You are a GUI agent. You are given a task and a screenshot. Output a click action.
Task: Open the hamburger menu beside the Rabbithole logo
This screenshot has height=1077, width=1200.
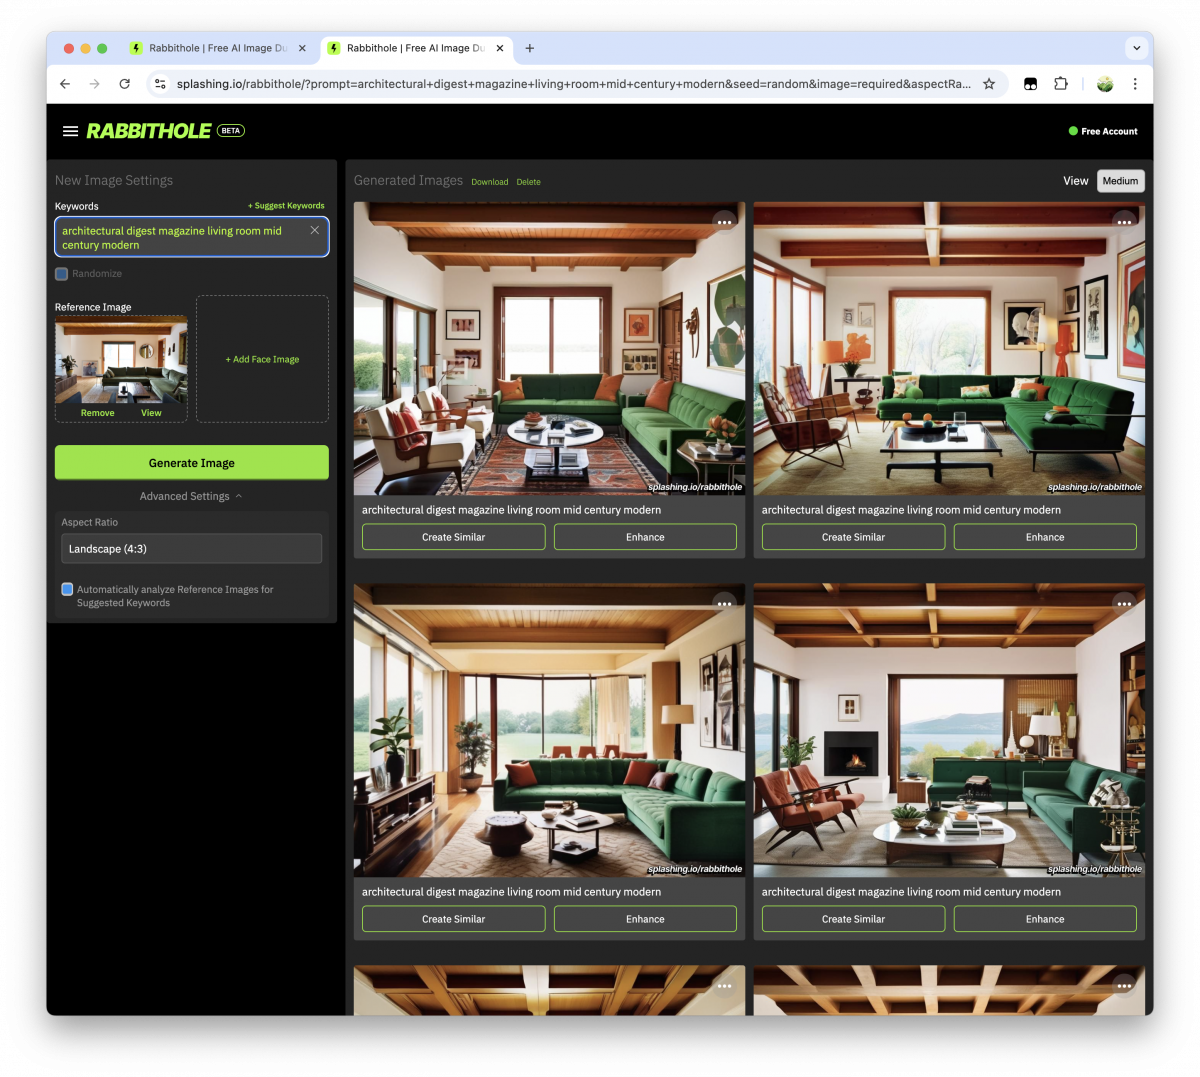click(70, 131)
